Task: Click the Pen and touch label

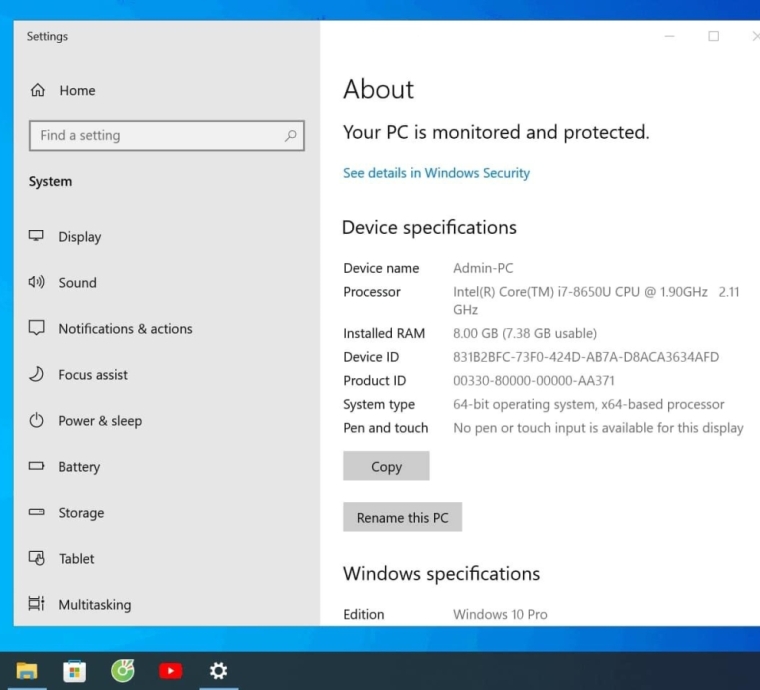Action: click(386, 428)
